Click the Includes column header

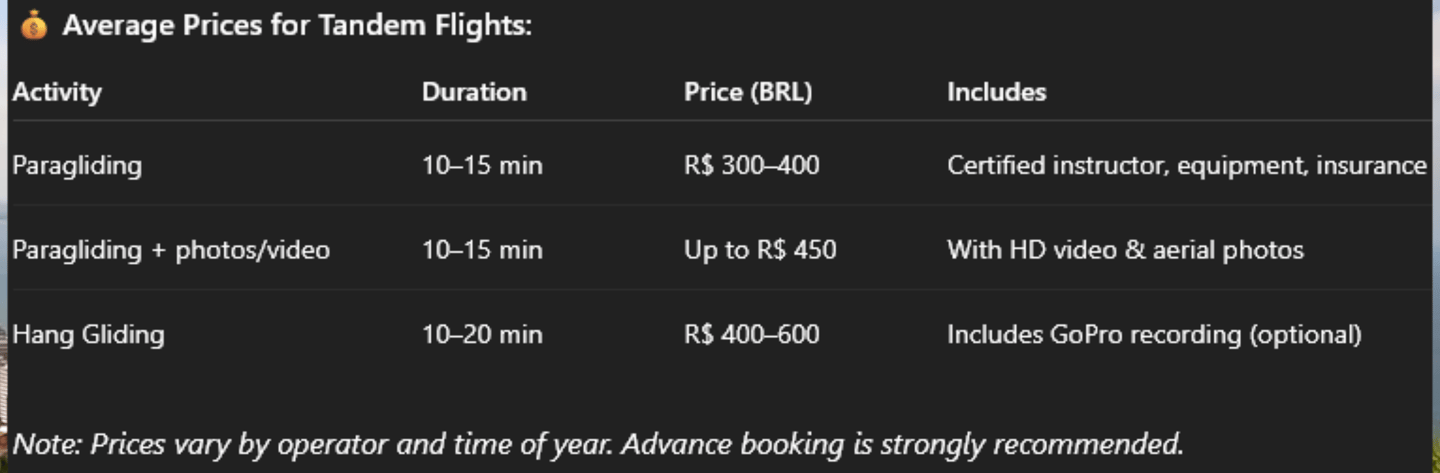pyautogui.click(x=996, y=92)
